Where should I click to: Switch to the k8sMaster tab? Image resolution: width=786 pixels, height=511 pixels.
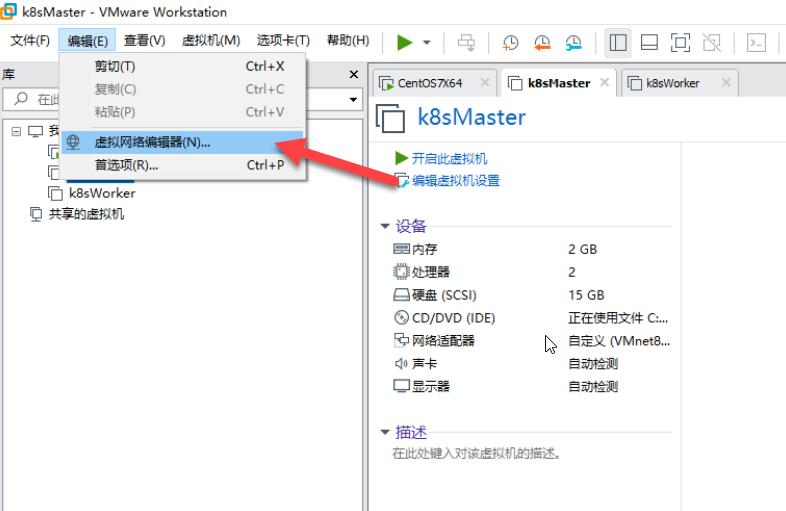[x=558, y=83]
